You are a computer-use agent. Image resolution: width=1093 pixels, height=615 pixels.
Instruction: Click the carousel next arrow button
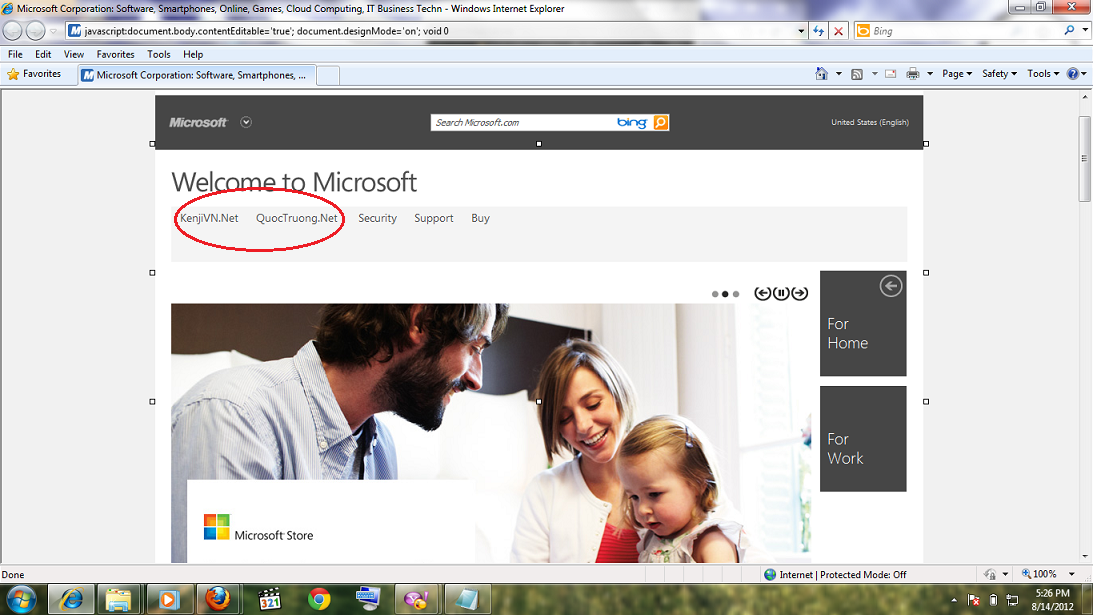[800, 294]
